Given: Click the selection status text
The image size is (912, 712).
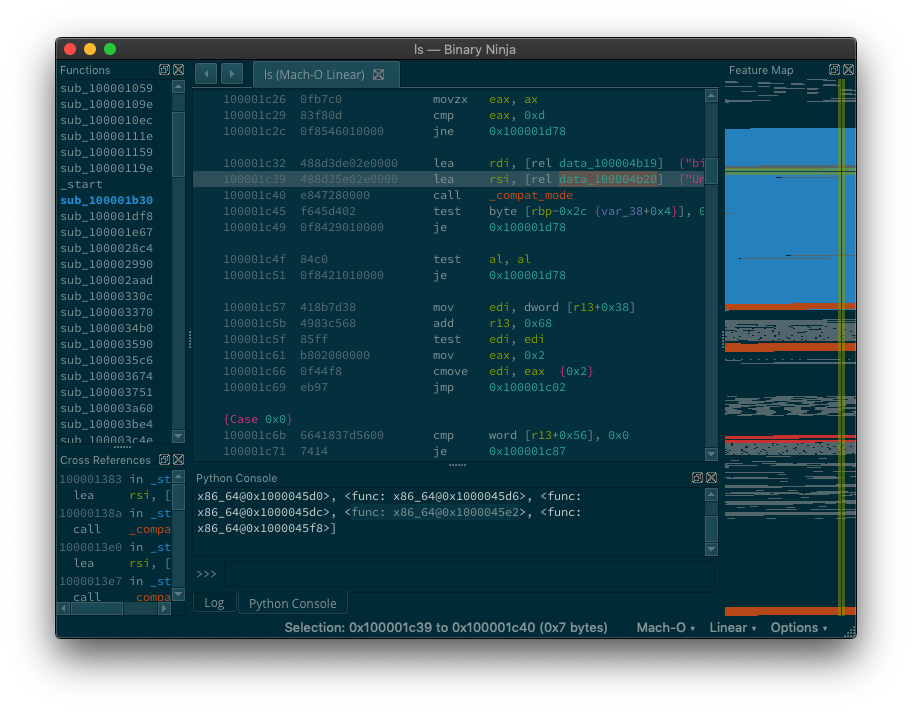Looking at the screenshot, I should (x=446, y=628).
